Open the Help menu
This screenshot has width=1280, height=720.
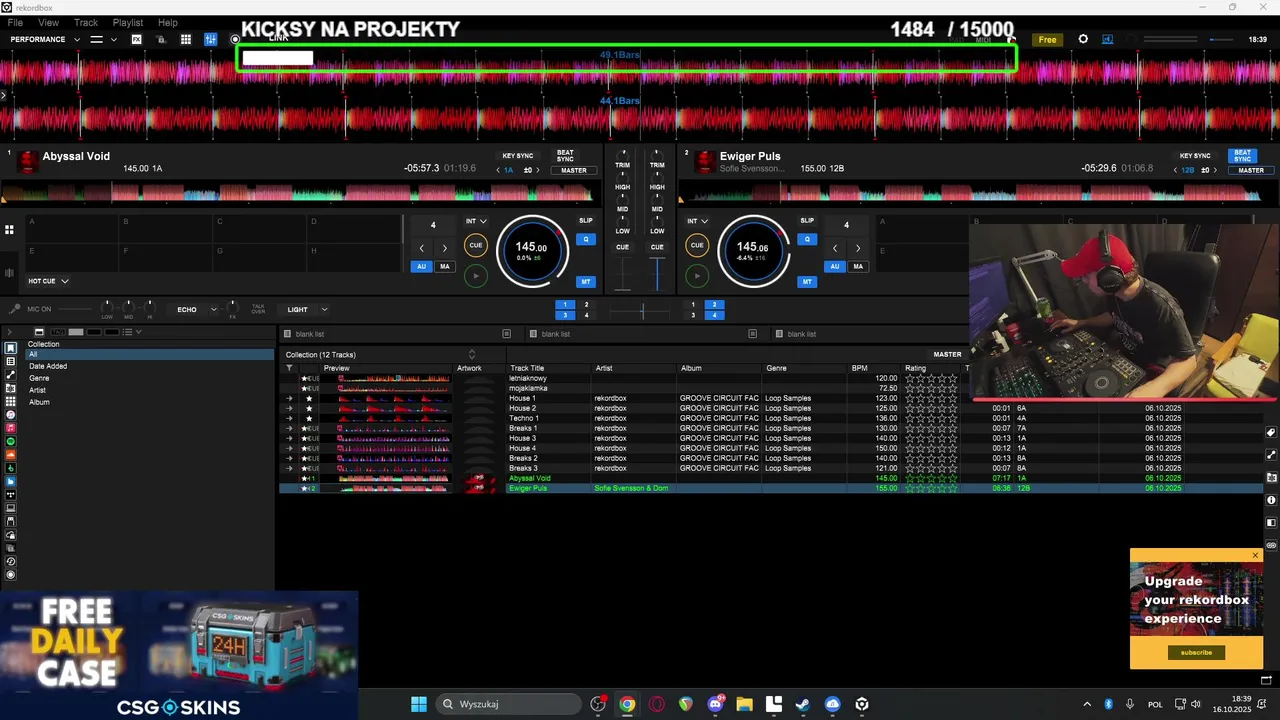point(168,22)
